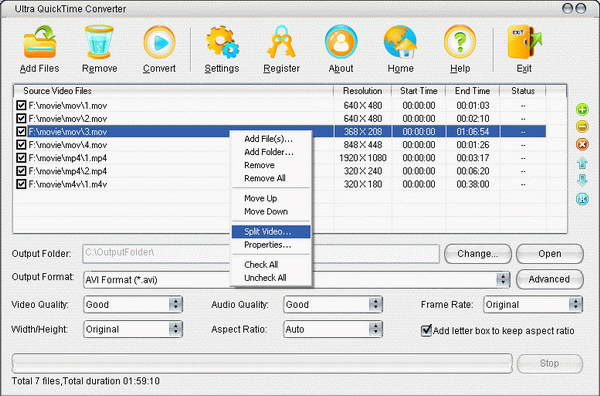This screenshot has height=396, width=600.
Task: Click the 1920×1080 resolution cell
Action: [362, 158]
